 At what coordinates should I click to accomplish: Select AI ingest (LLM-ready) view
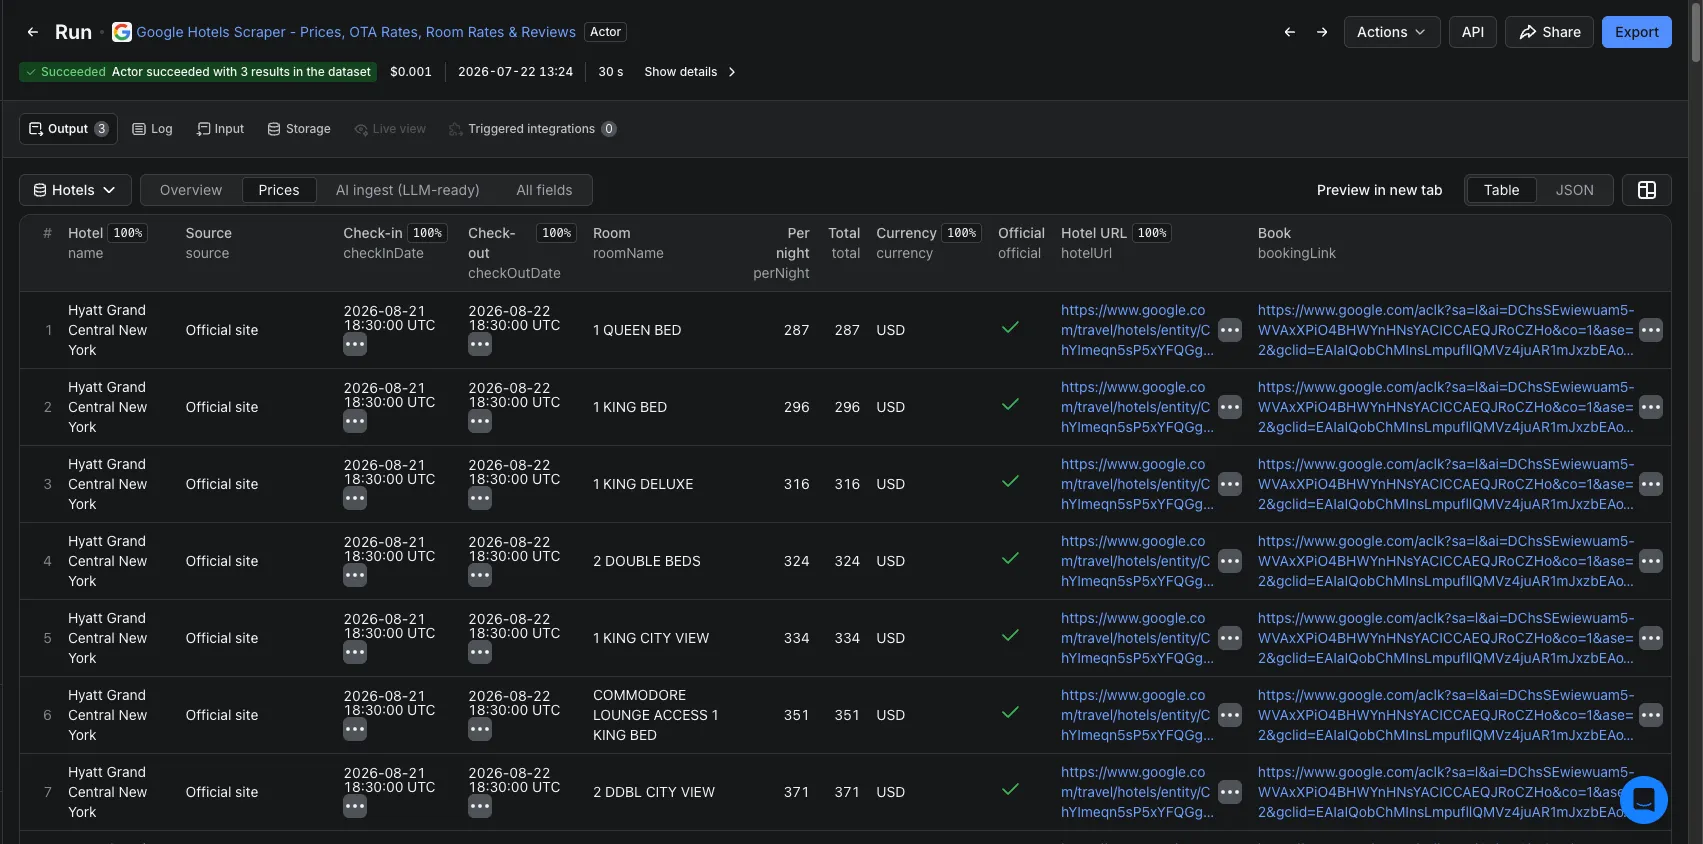point(408,190)
